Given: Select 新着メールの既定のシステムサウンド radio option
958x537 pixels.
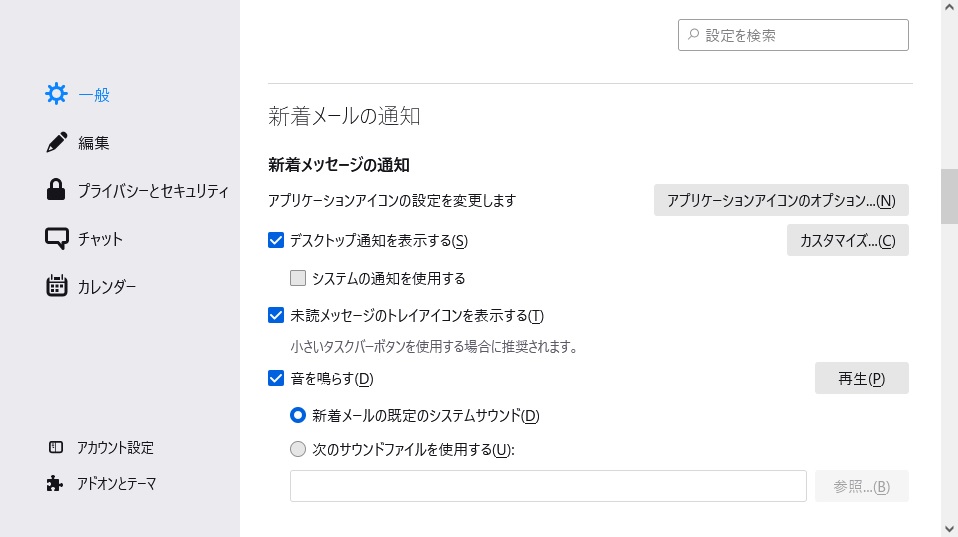Looking at the screenshot, I should (298, 415).
